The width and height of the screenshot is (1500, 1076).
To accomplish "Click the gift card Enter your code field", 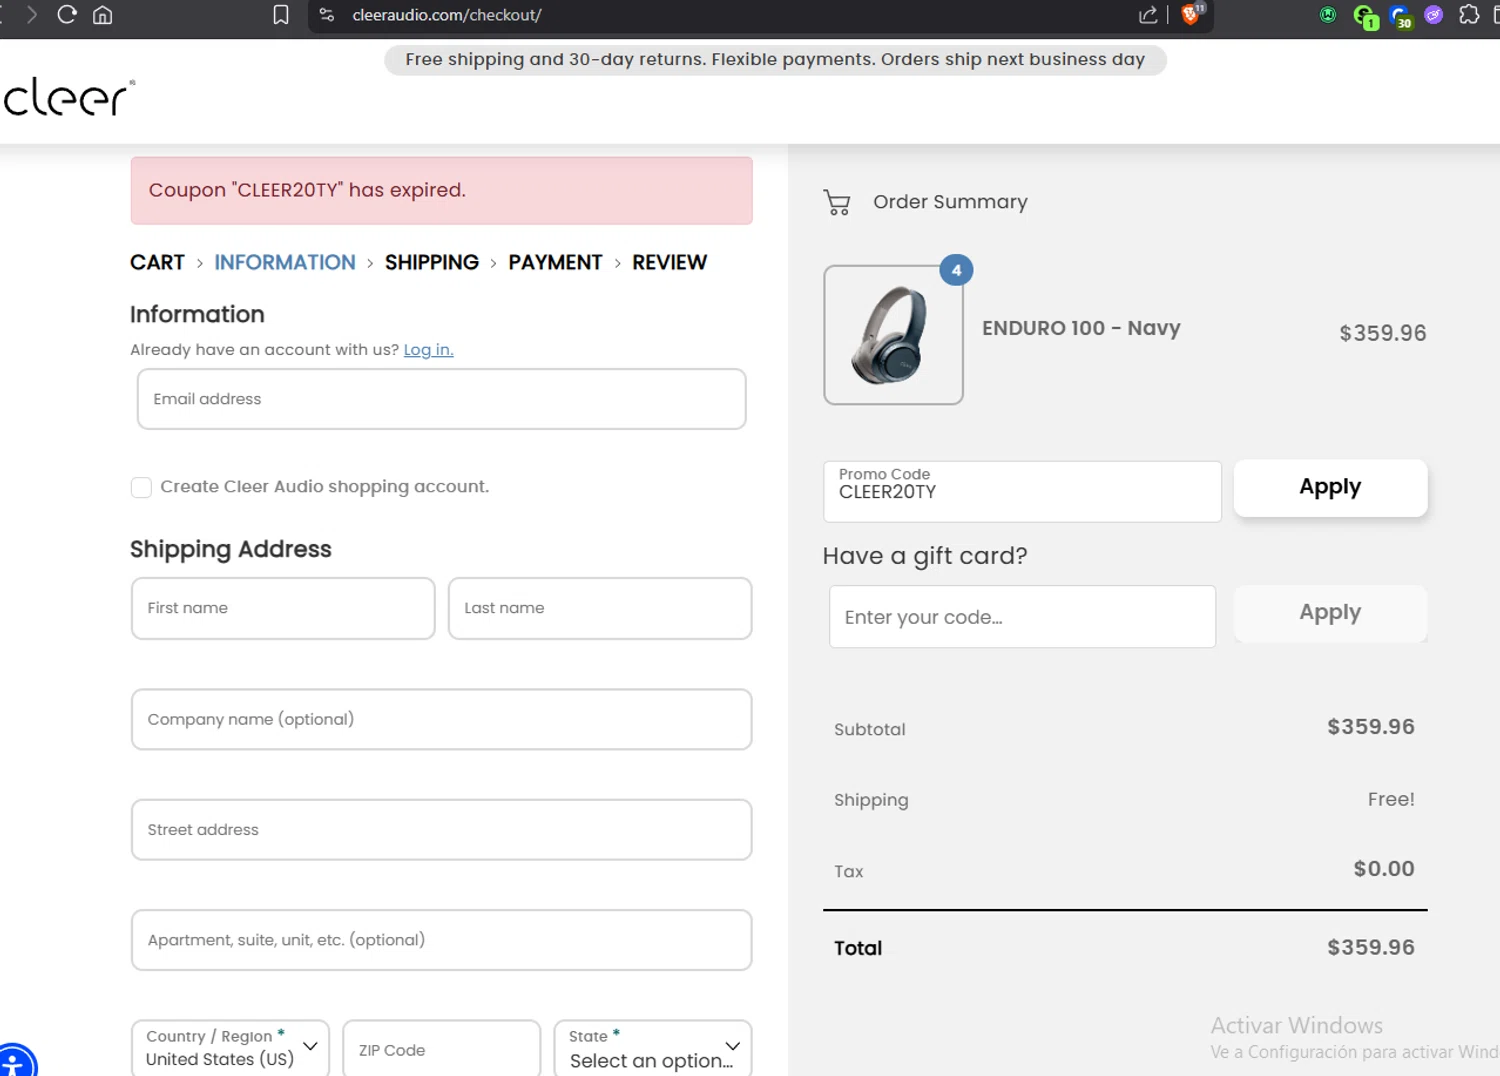I will pyautogui.click(x=1022, y=617).
